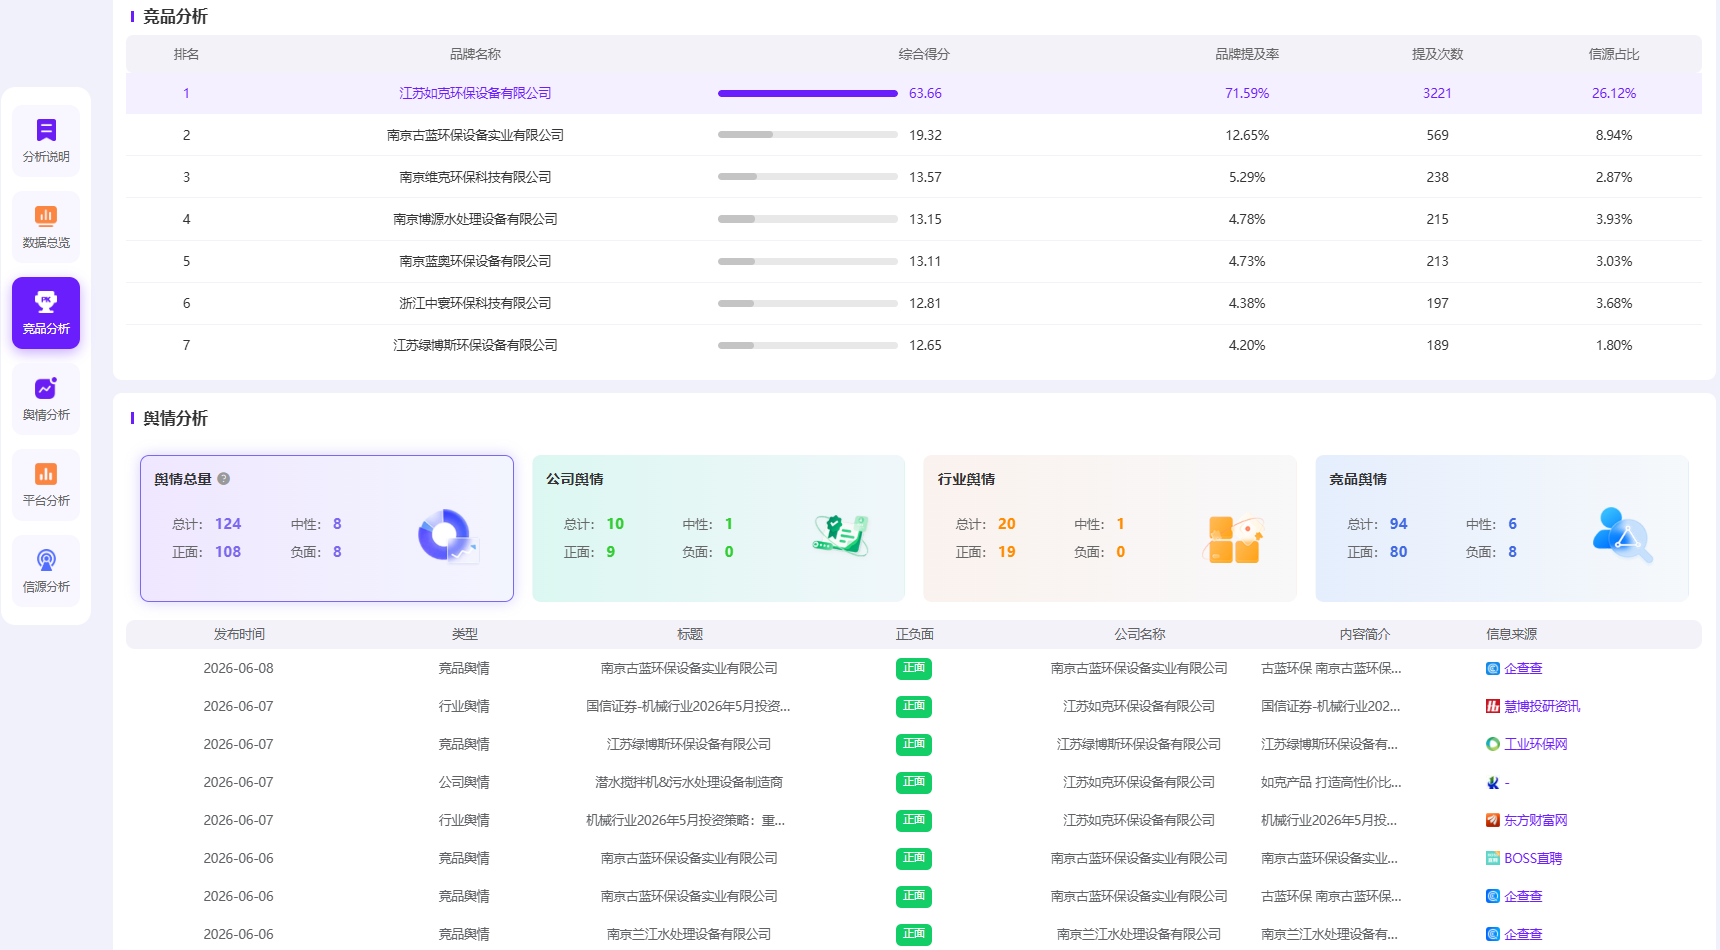Click the 竞品分析 section heading
1720x950 pixels.
[175, 16]
